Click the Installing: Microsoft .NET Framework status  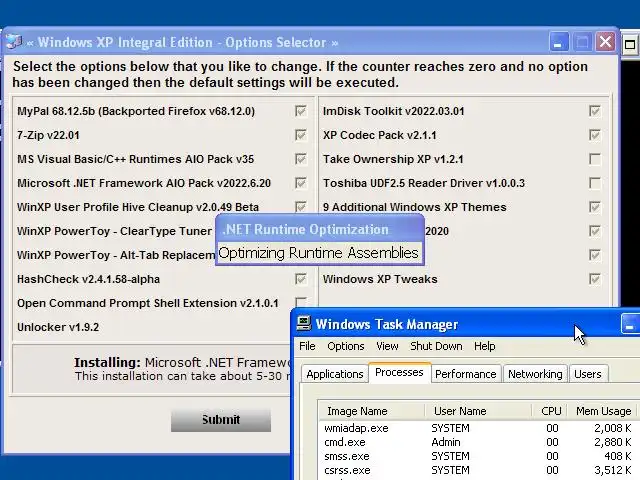(x=182, y=362)
